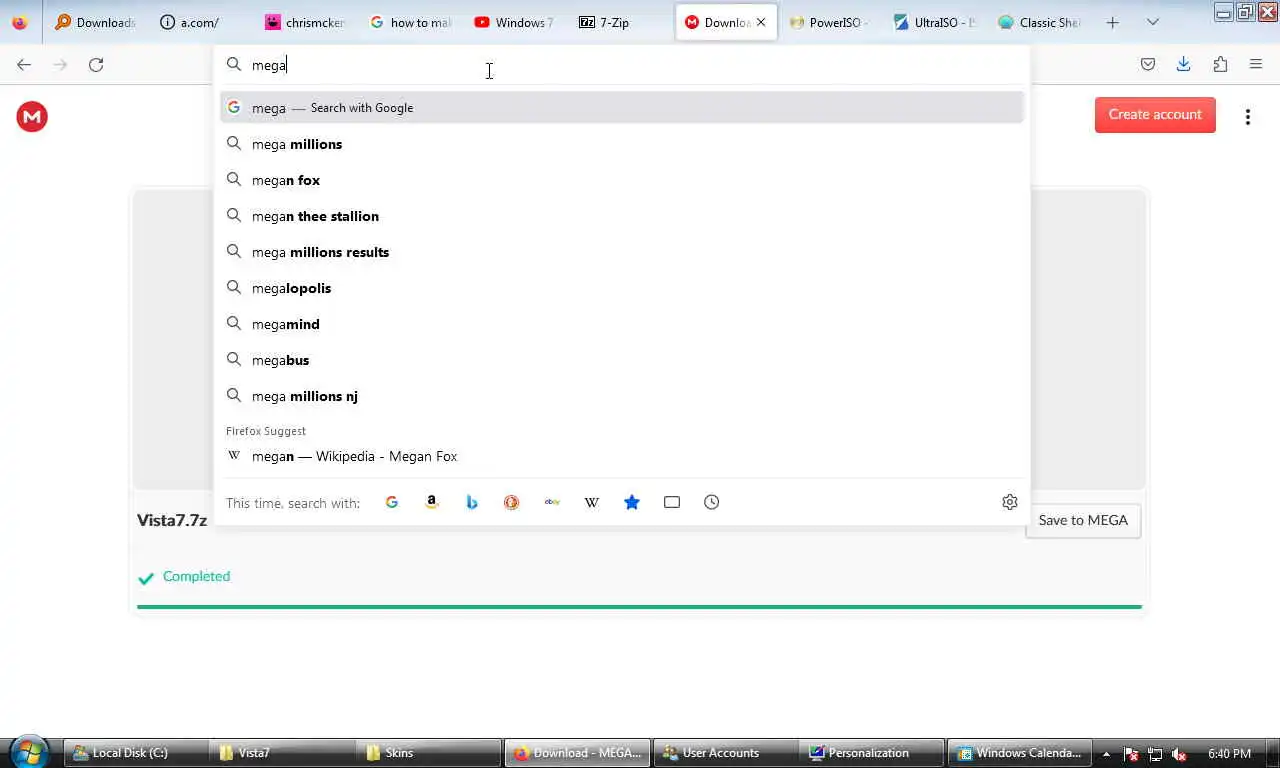The image size is (1280, 768).
Task: Open 'megan — Wikipedia - Megan Fox' suggestion
Action: pyautogui.click(x=622, y=456)
